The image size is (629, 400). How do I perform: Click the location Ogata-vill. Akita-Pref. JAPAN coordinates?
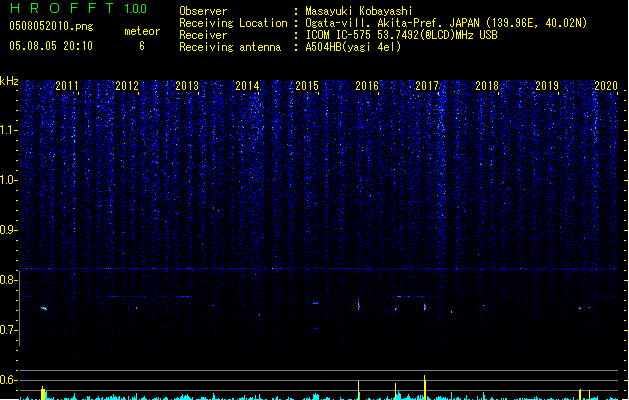pos(446,23)
